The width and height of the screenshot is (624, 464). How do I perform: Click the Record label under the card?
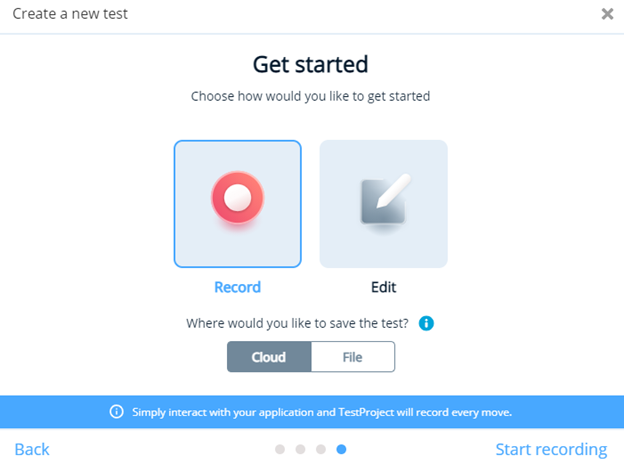[x=237, y=287]
